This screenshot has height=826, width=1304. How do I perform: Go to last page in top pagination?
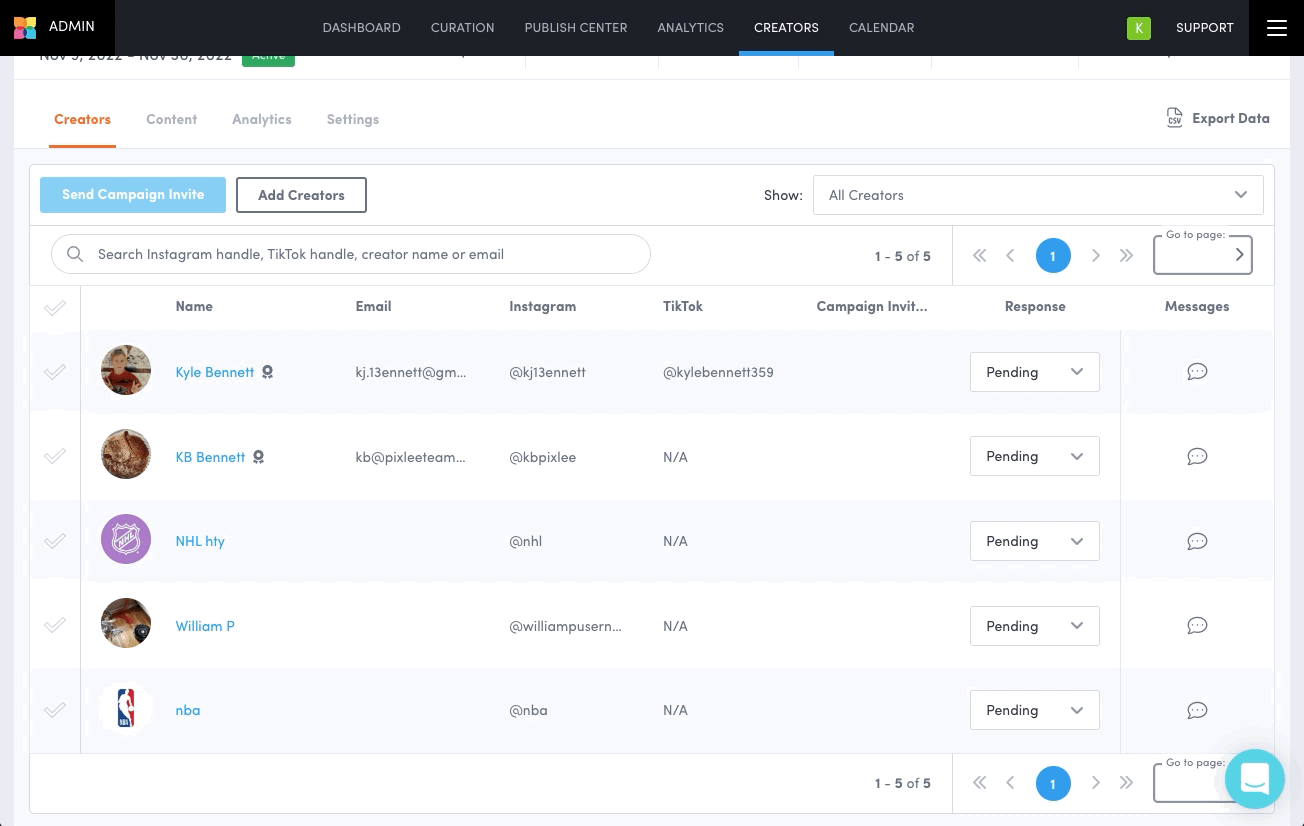(x=1126, y=256)
